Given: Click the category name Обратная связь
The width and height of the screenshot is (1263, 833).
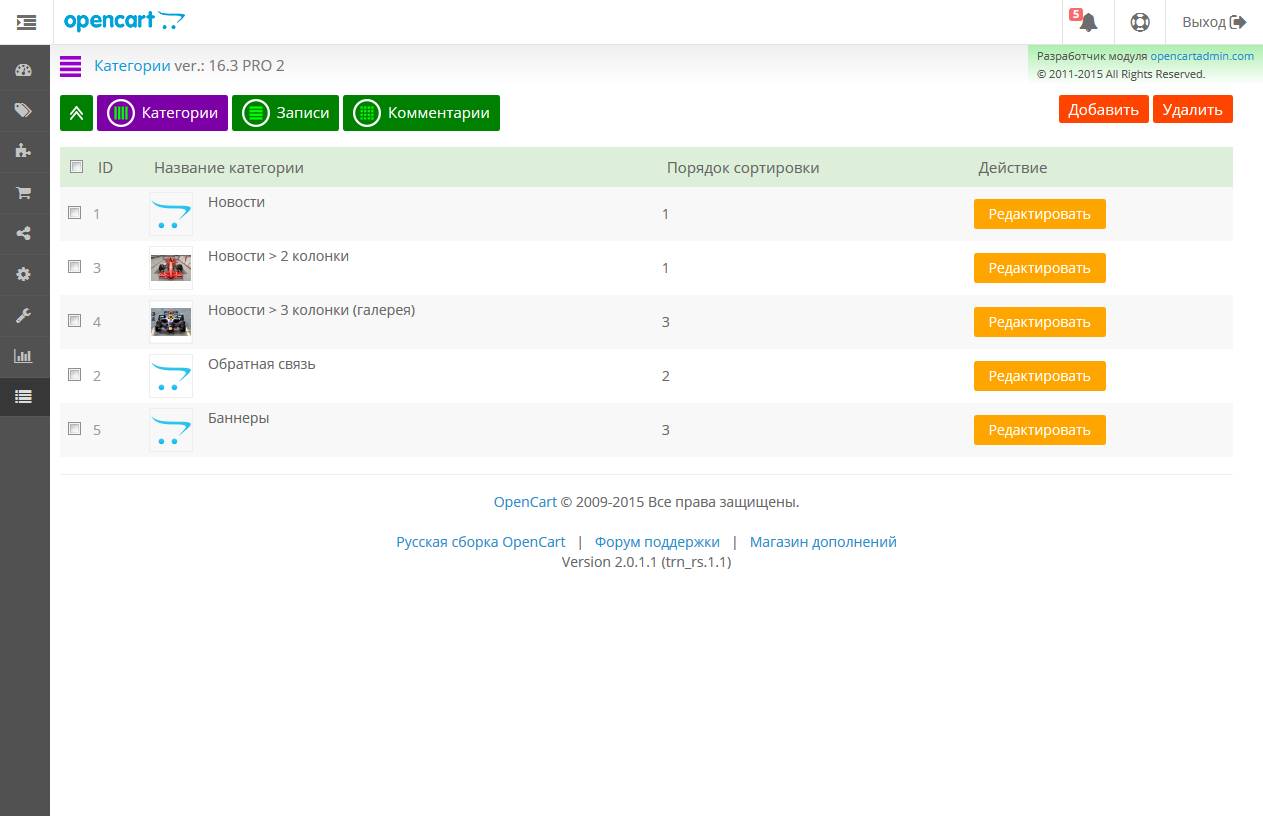Looking at the screenshot, I should (261, 364).
